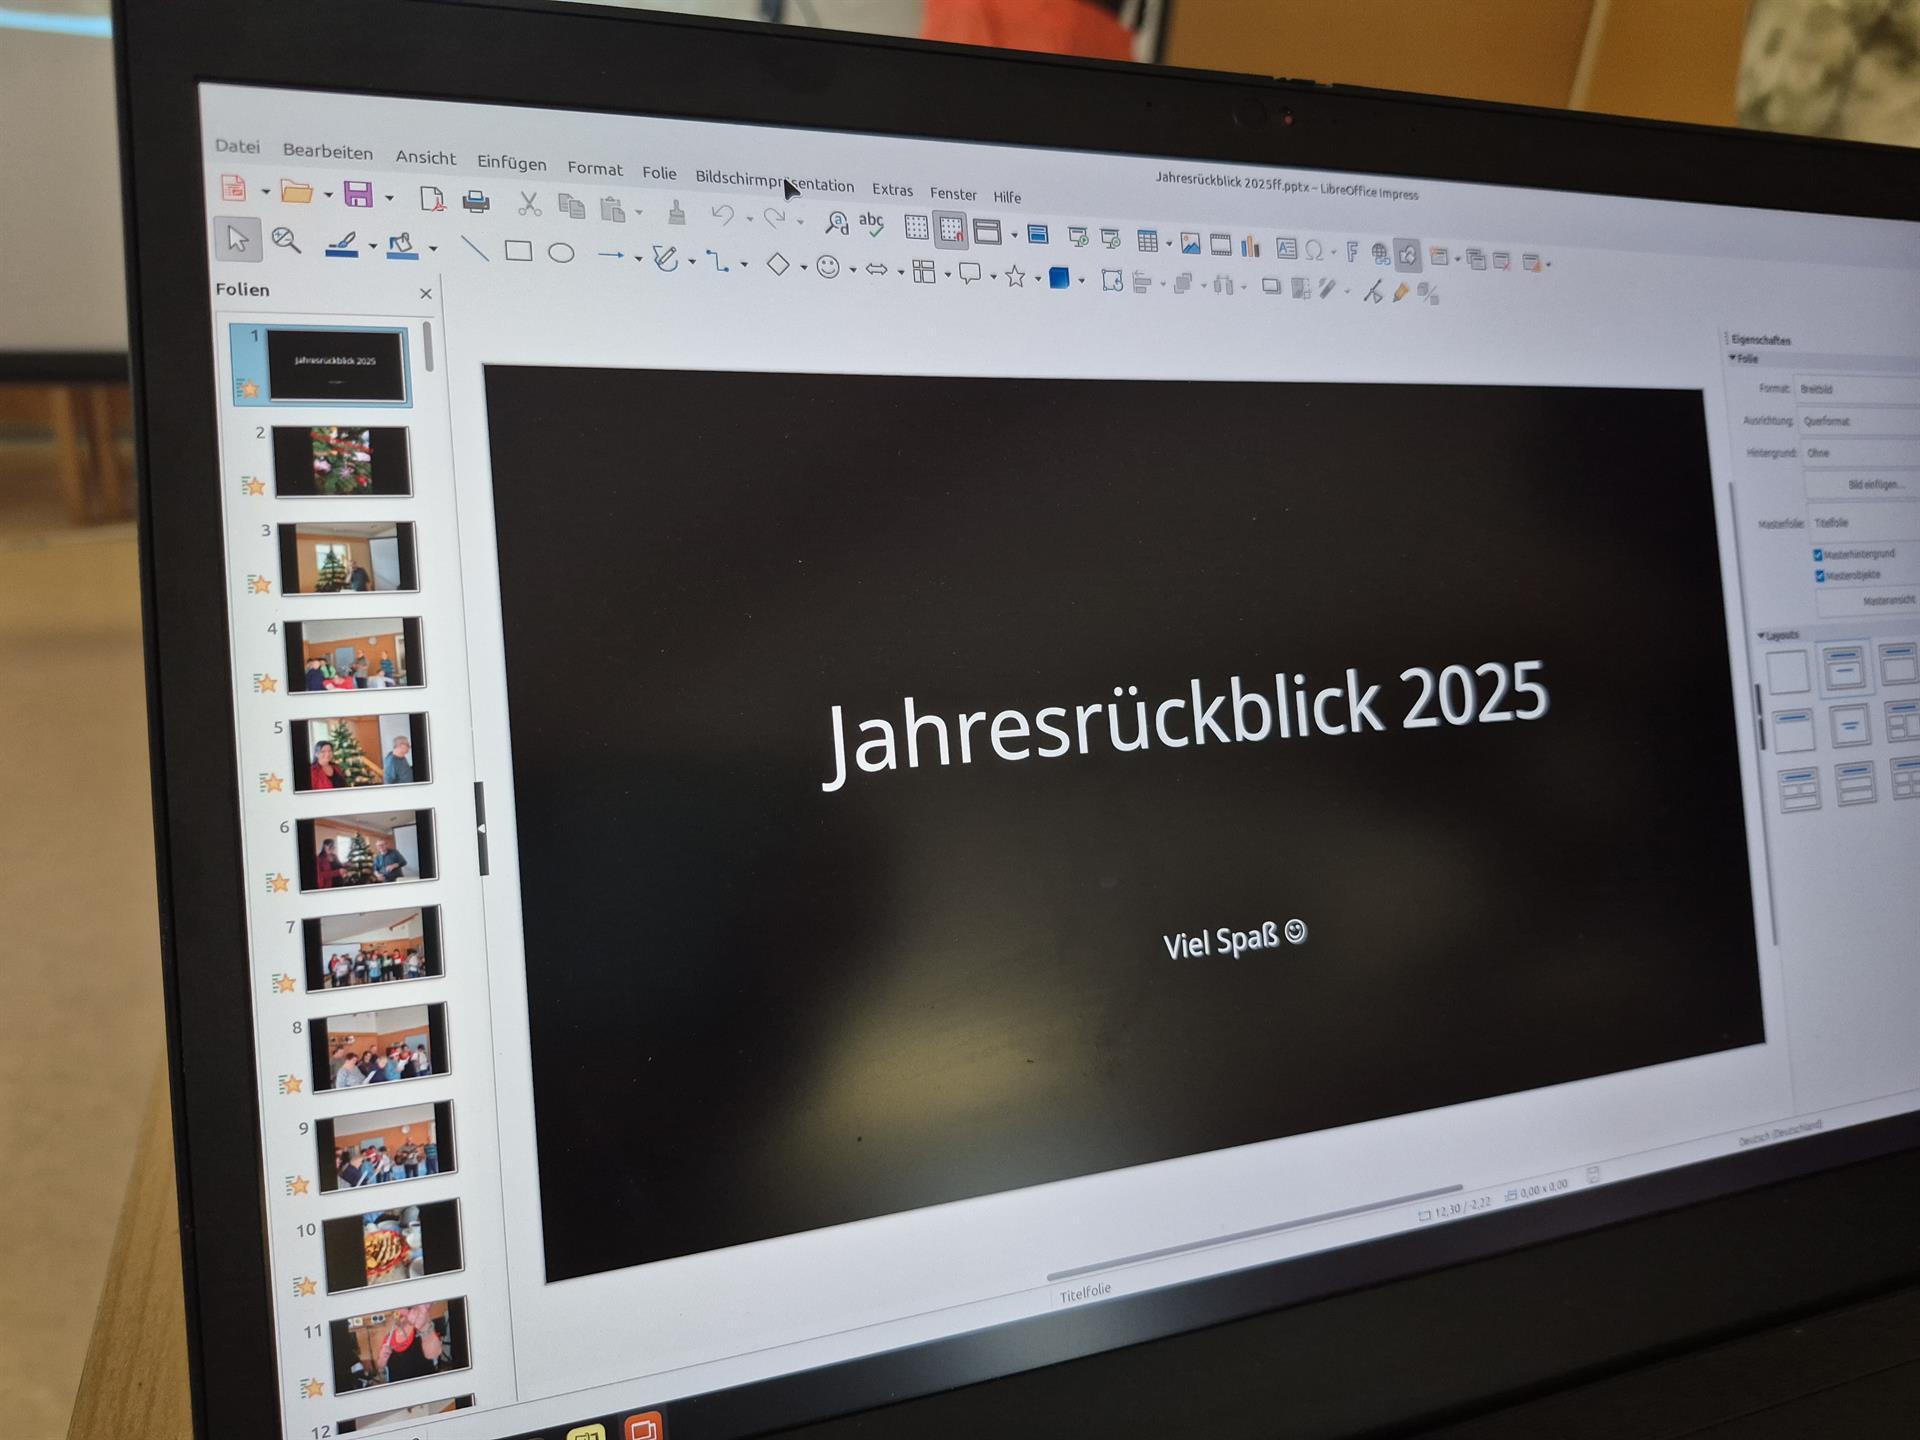
Task: Select the Zoom & Pan tool
Action: (x=286, y=241)
